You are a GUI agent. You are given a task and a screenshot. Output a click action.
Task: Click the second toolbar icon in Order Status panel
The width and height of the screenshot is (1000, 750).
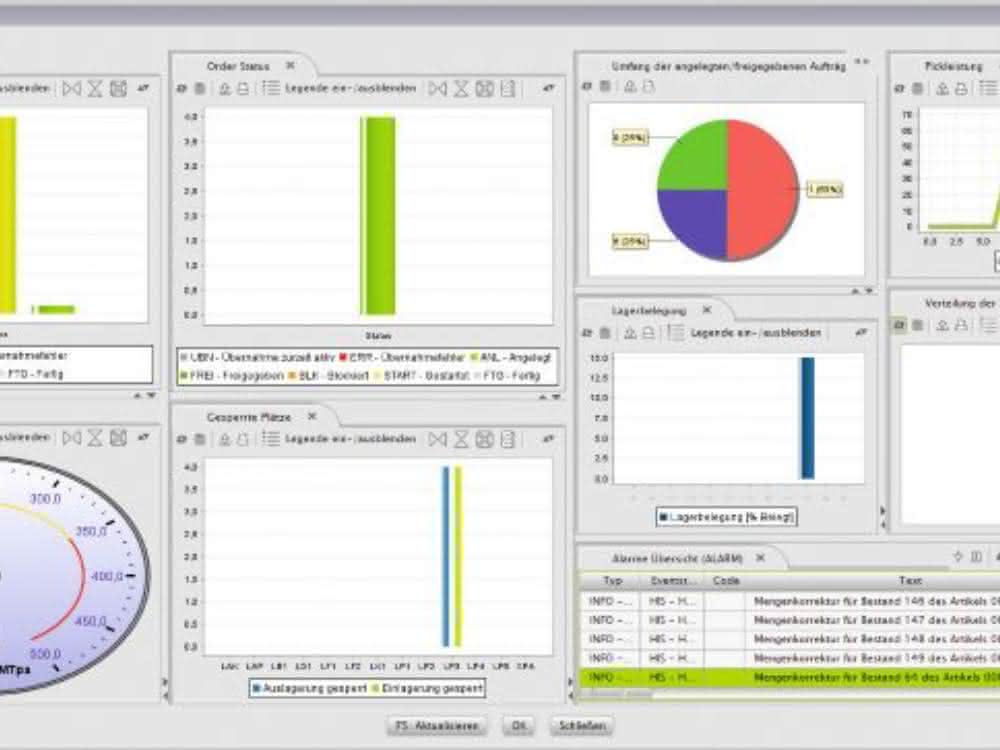point(200,89)
